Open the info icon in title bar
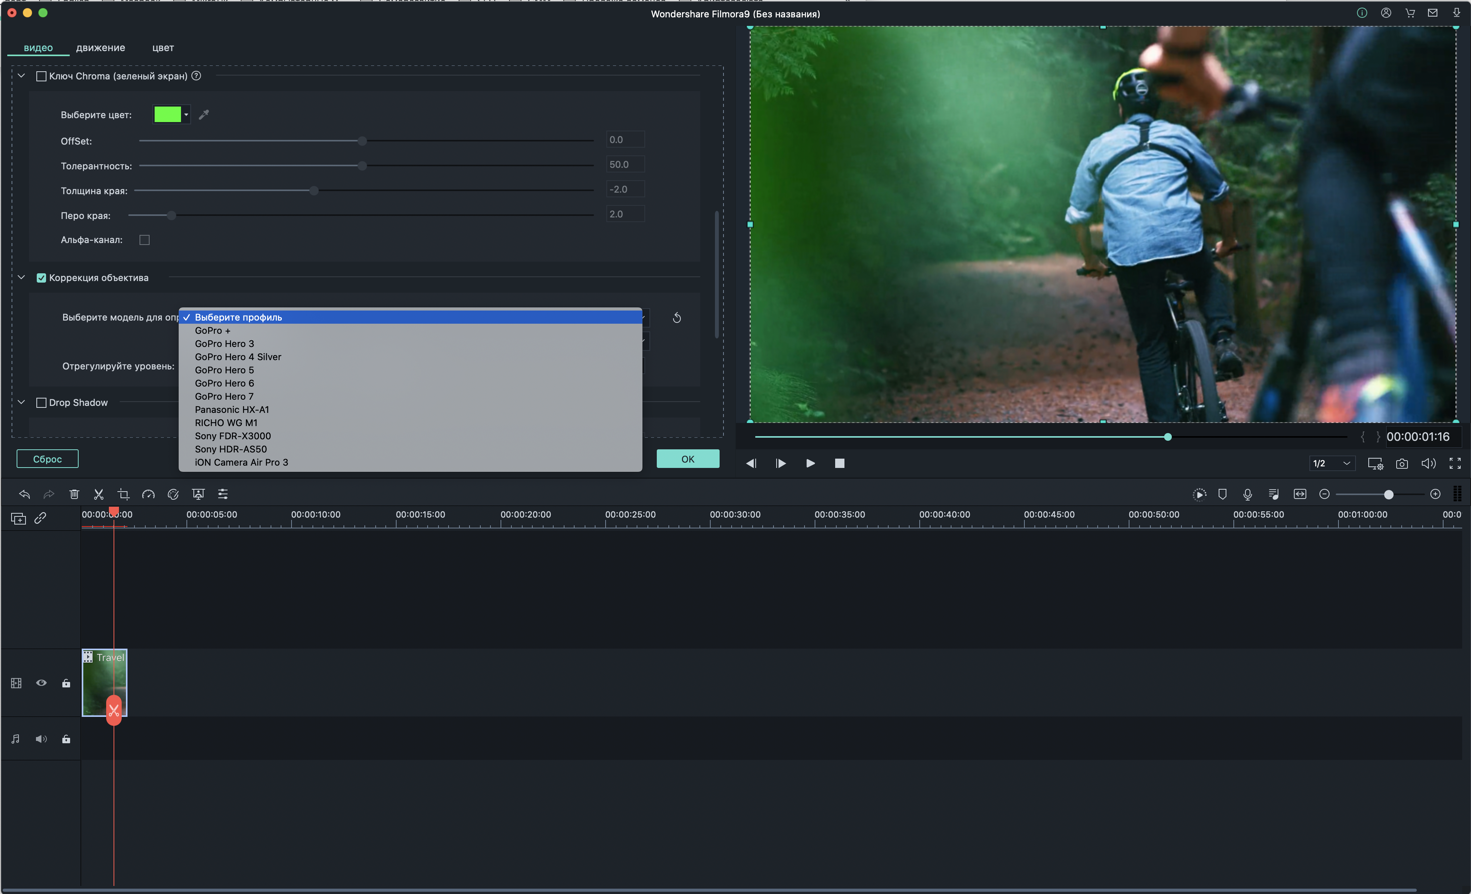The height and width of the screenshot is (894, 1471). click(x=1362, y=13)
